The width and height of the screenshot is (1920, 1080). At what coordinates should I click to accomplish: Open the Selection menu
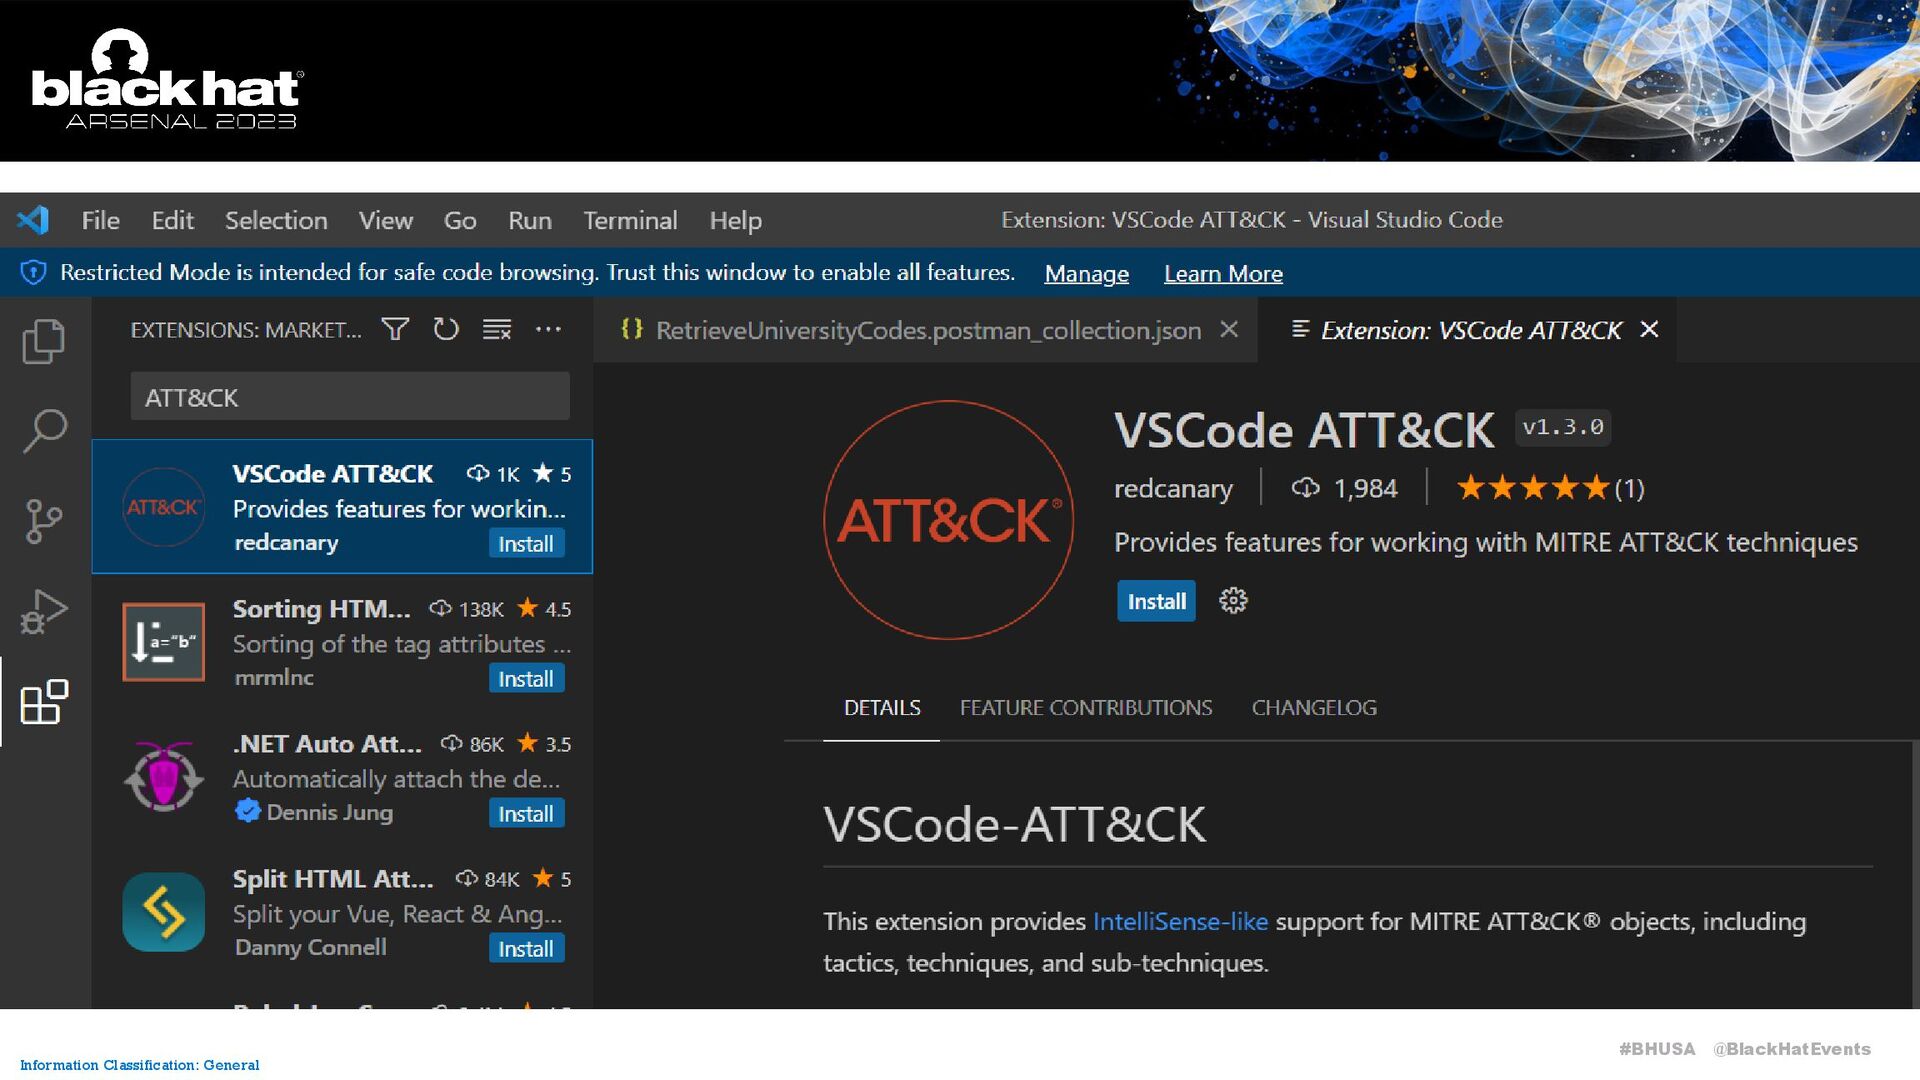pyautogui.click(x=276, y=220)
